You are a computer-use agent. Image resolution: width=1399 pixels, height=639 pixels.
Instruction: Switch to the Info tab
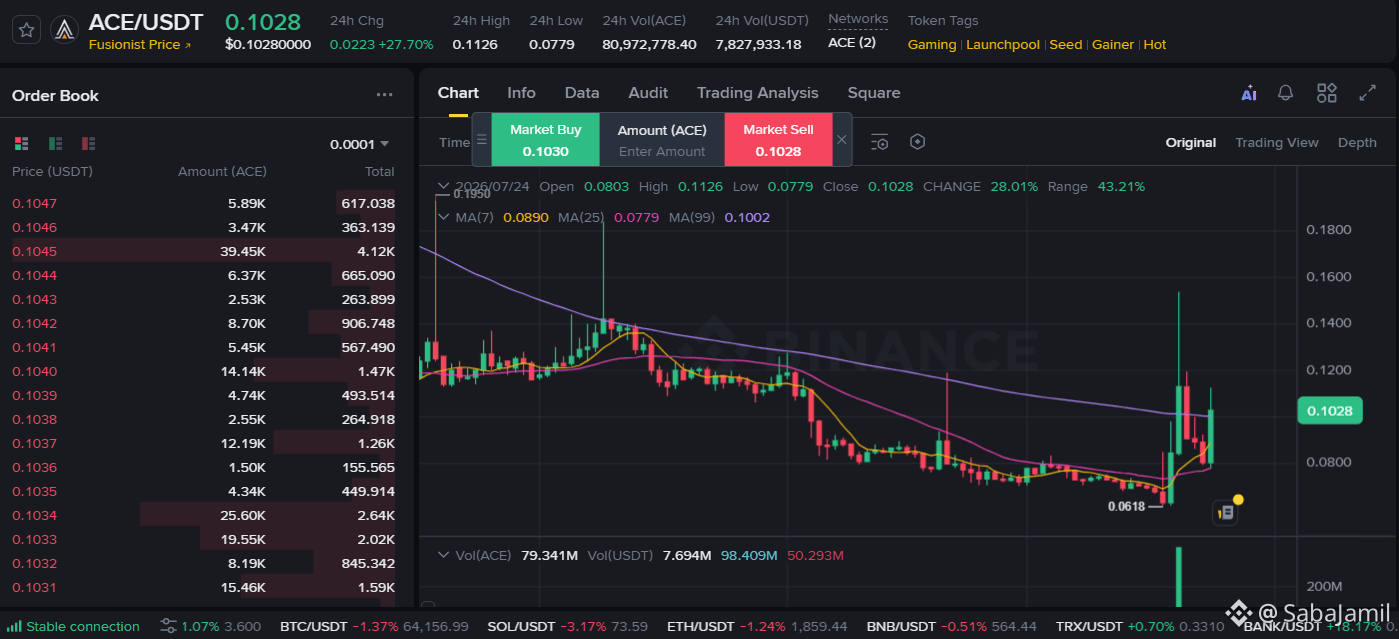point(521,93)
